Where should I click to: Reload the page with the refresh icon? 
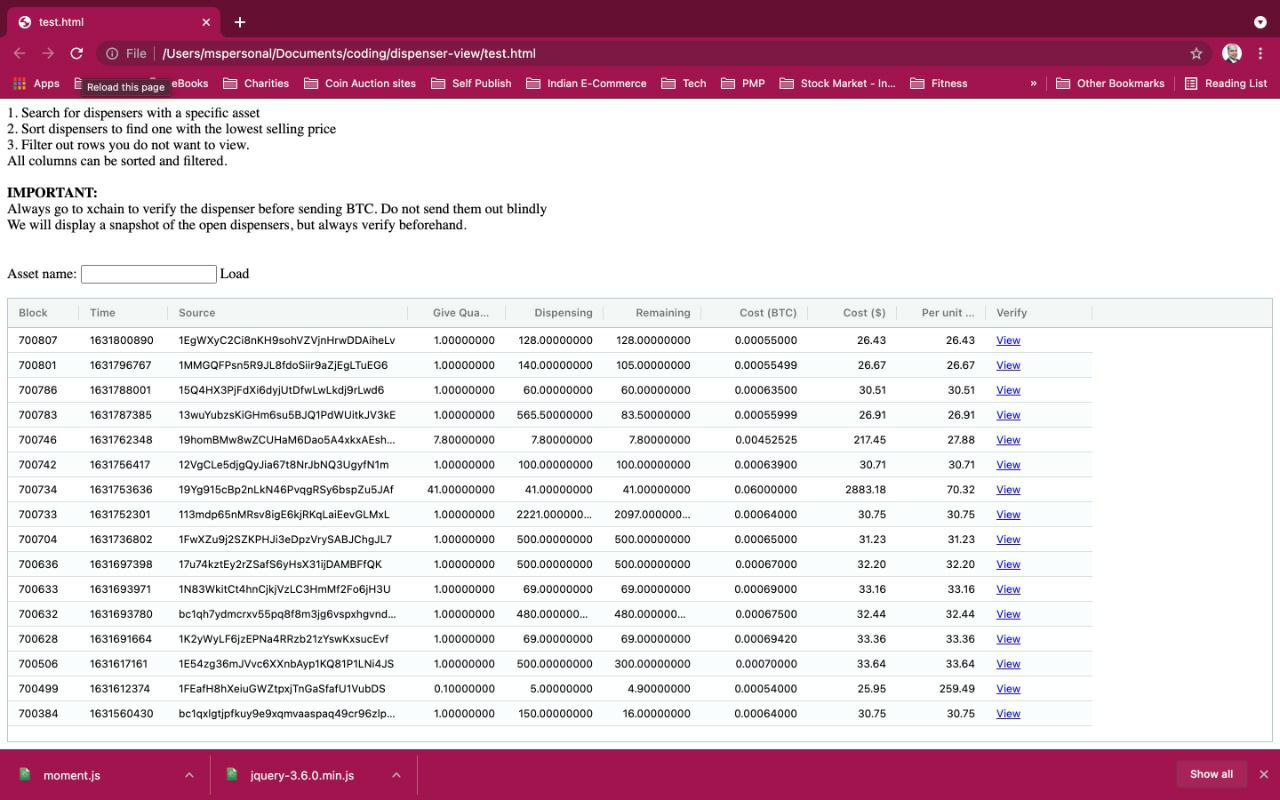pyautogui.click(x=76, y=54)
